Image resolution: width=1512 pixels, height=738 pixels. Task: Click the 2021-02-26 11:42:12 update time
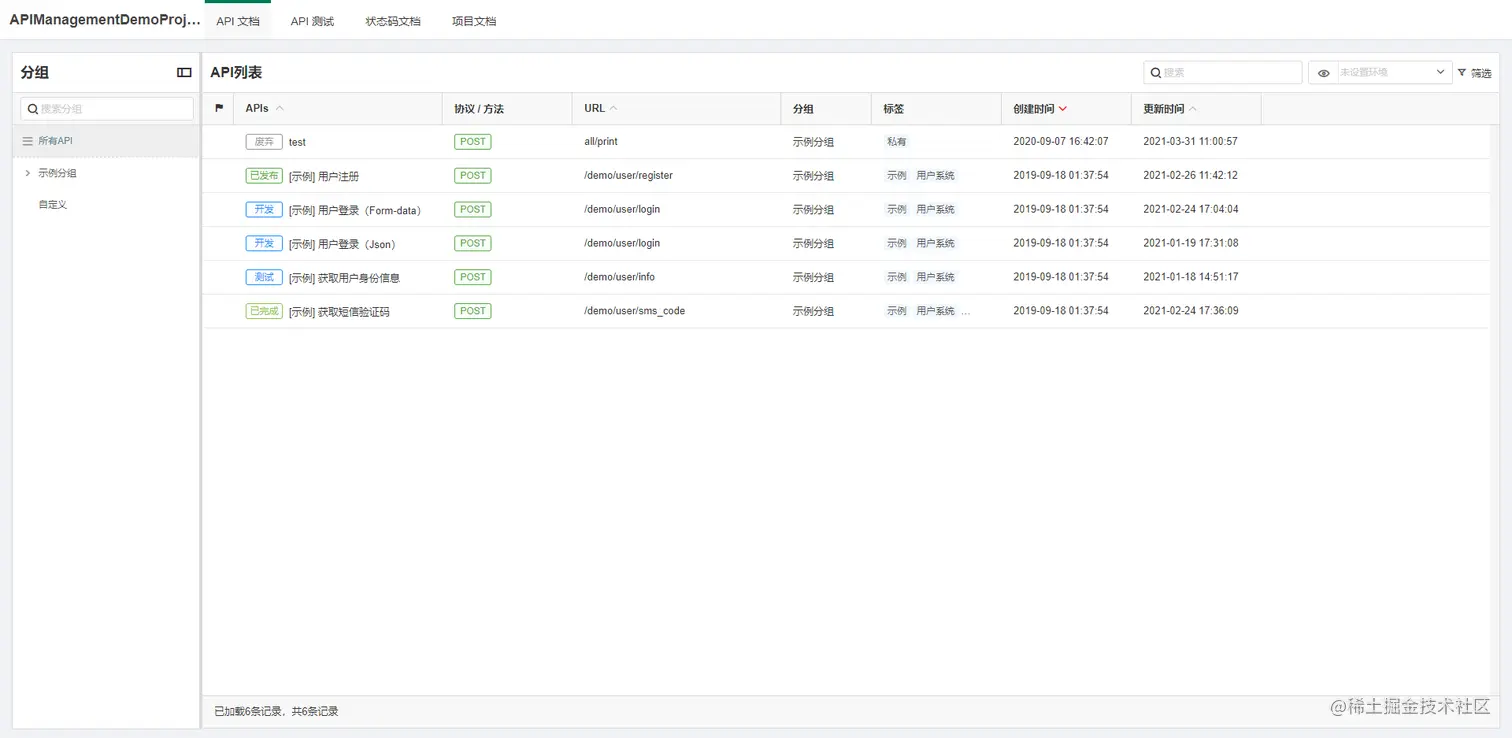coord(1191,176)
